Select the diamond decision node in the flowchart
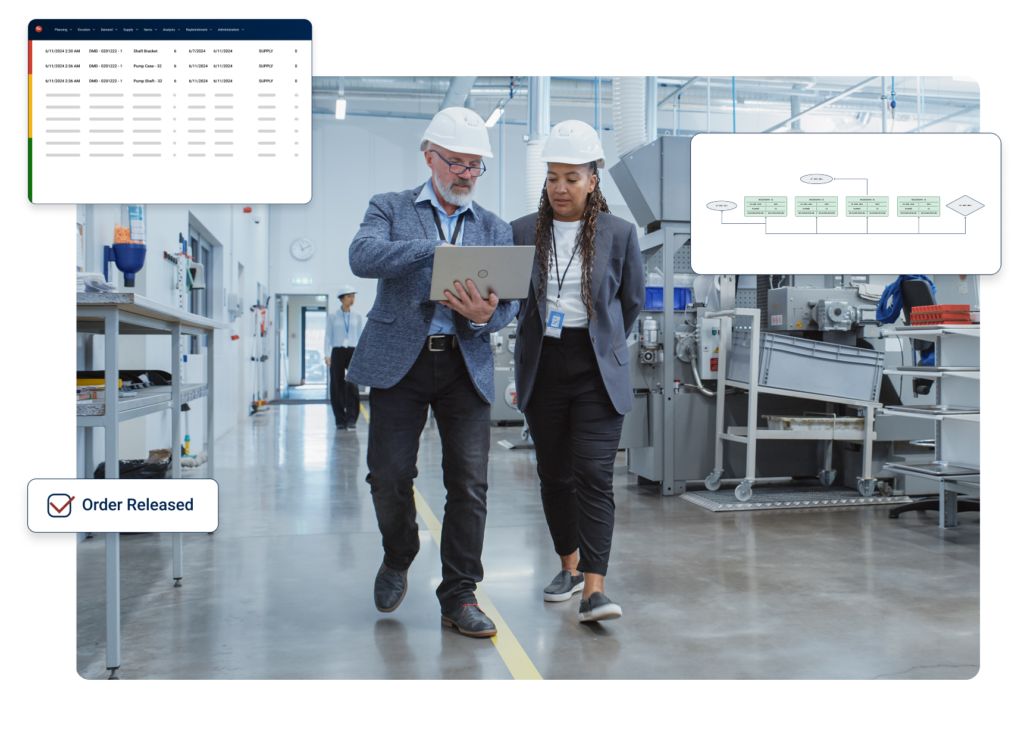This screenshot has height=756, width=1024. point(965,206)
